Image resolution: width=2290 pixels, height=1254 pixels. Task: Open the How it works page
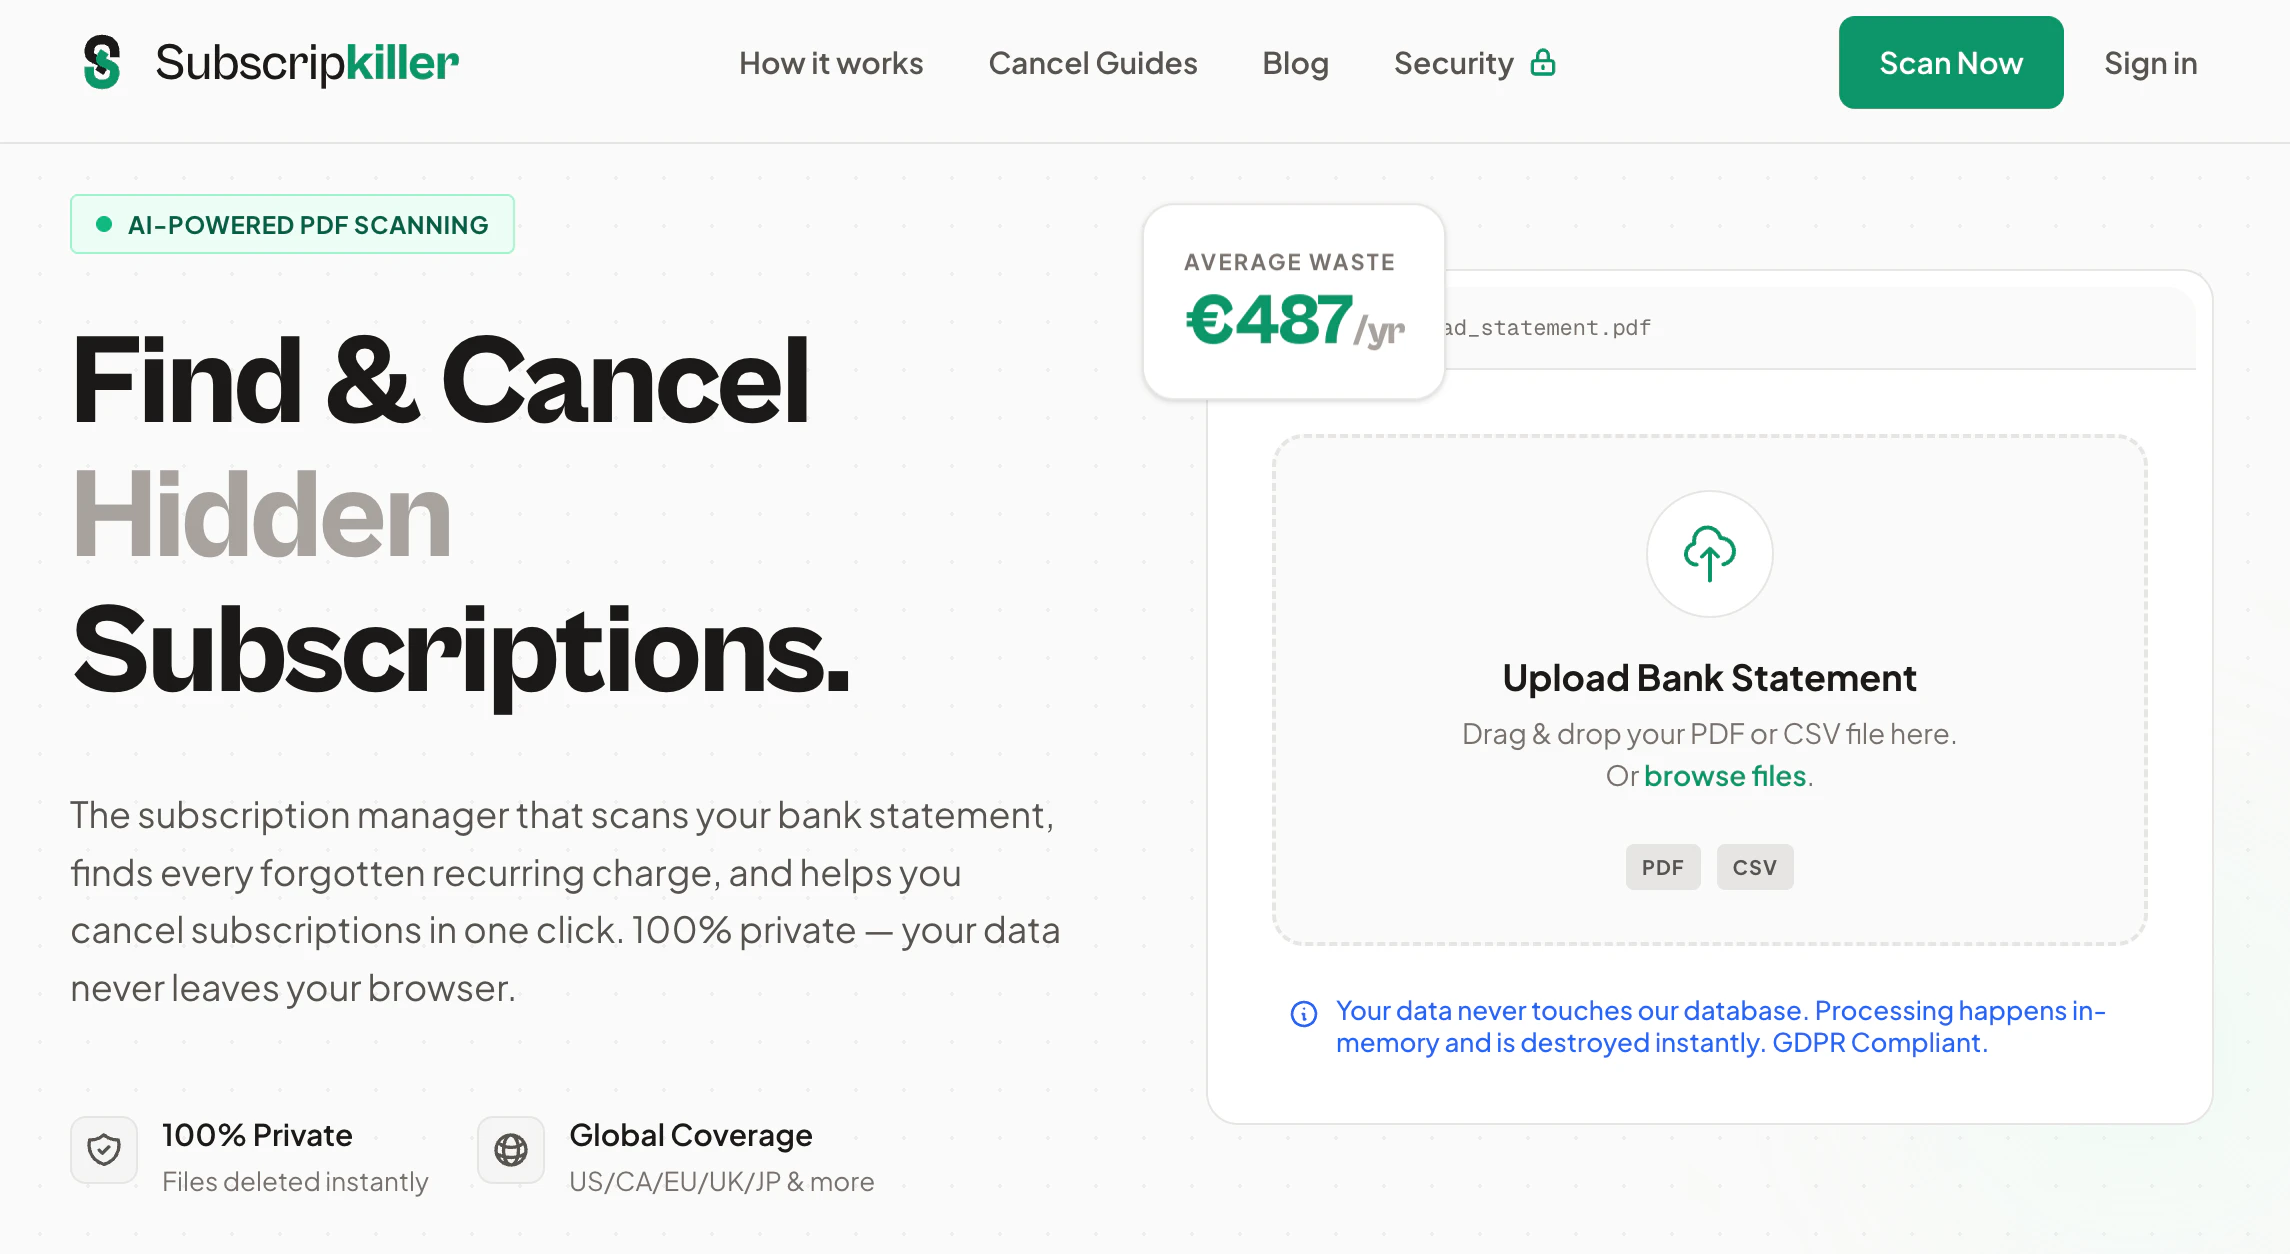831,63
